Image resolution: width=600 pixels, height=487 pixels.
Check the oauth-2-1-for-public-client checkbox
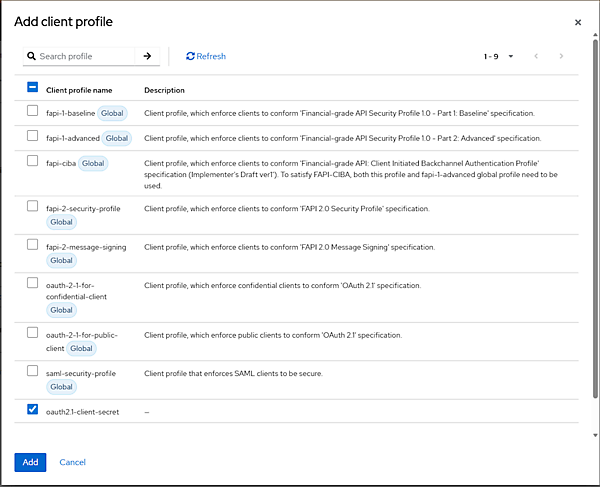[x=33, y=333]
